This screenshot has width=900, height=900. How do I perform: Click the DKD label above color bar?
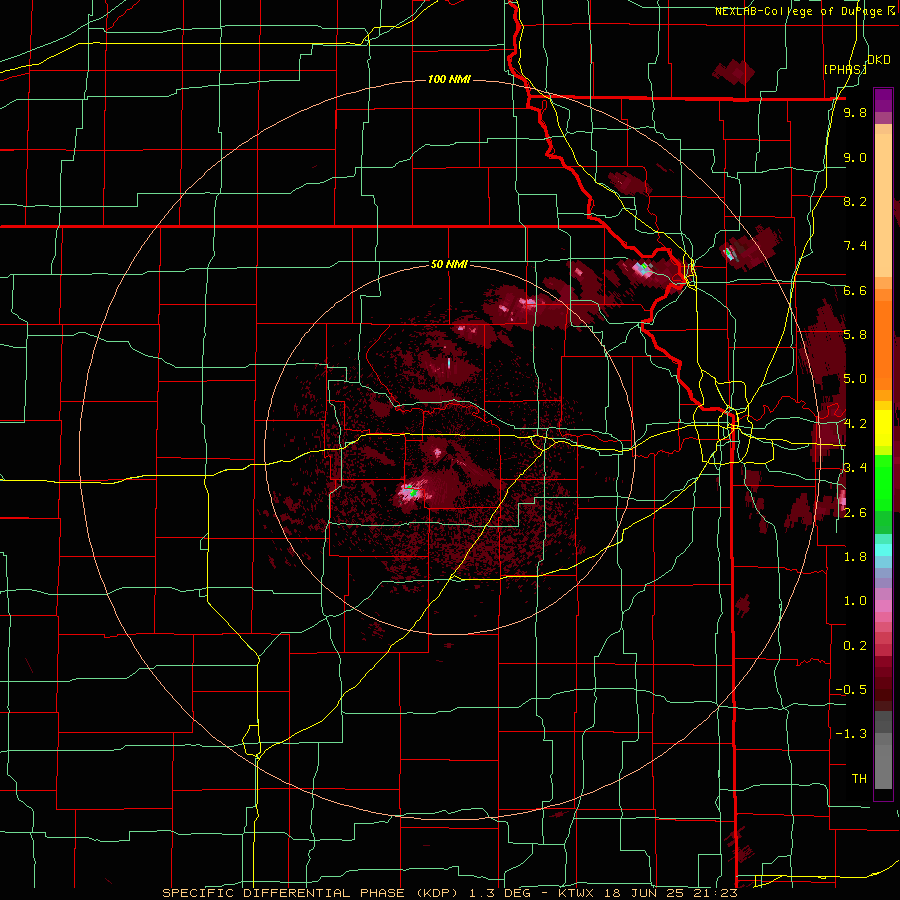[x=879, y=60]
